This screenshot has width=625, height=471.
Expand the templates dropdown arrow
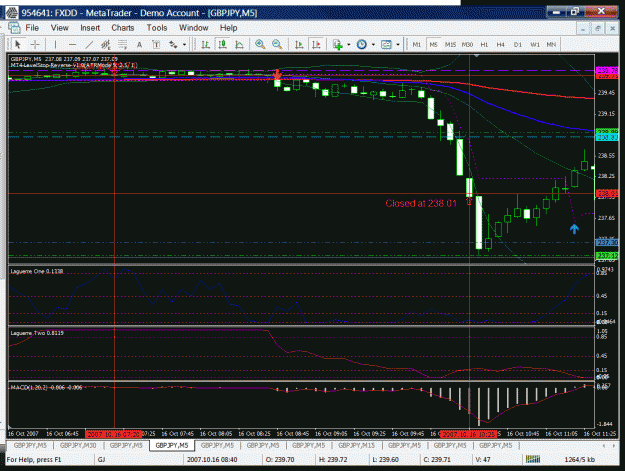pyautogui.click(x=398, y=45)
